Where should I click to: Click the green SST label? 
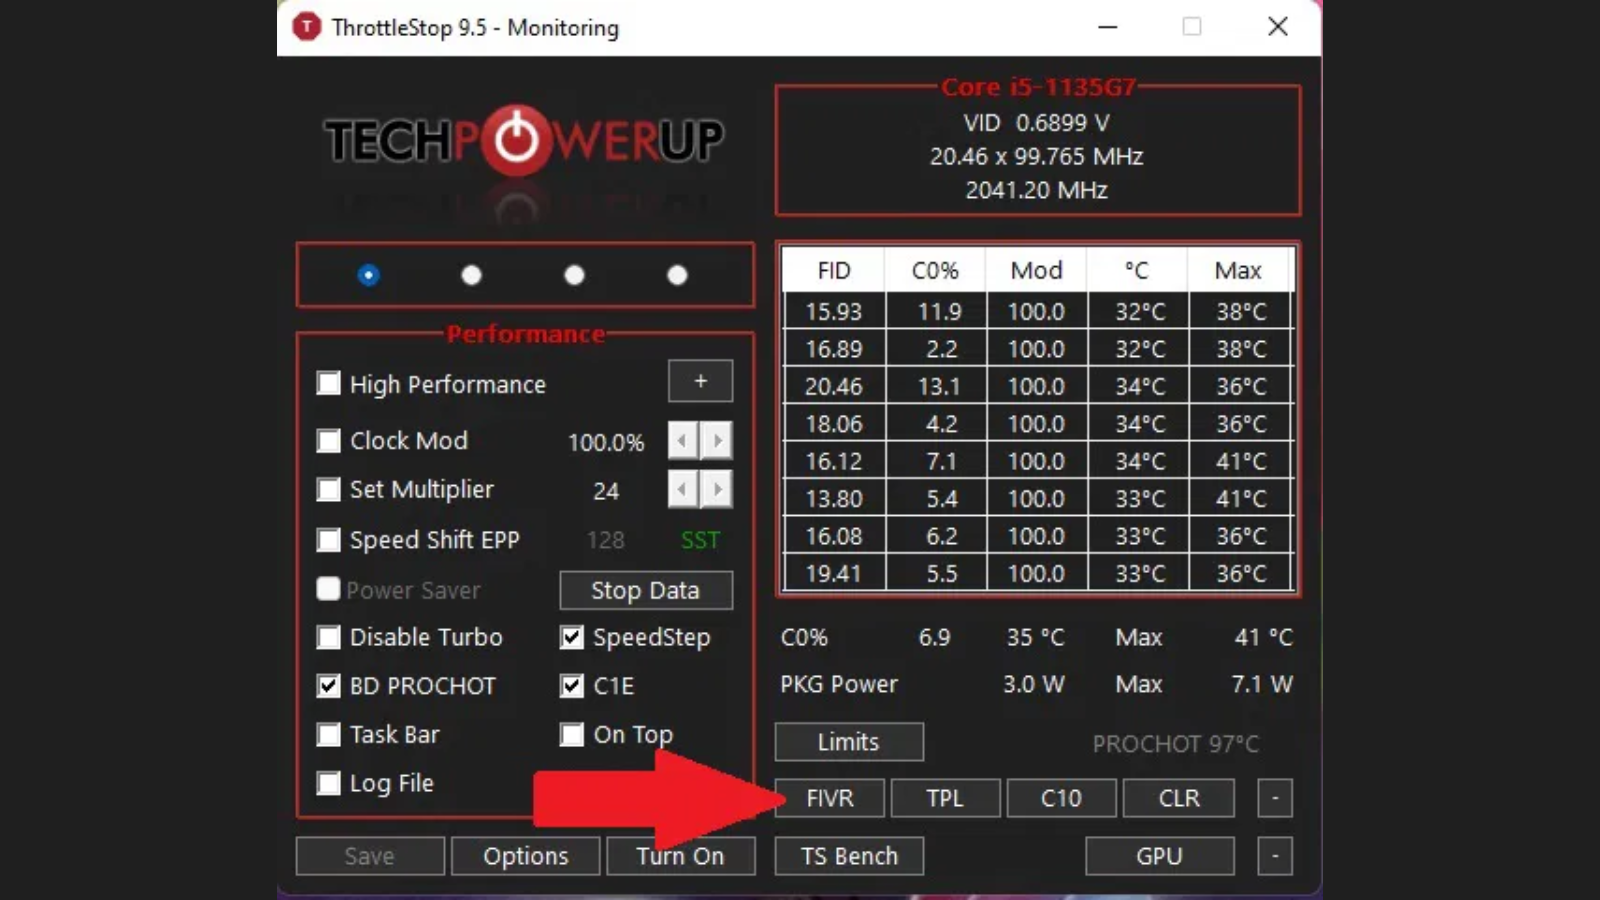[x=700, y=541]
